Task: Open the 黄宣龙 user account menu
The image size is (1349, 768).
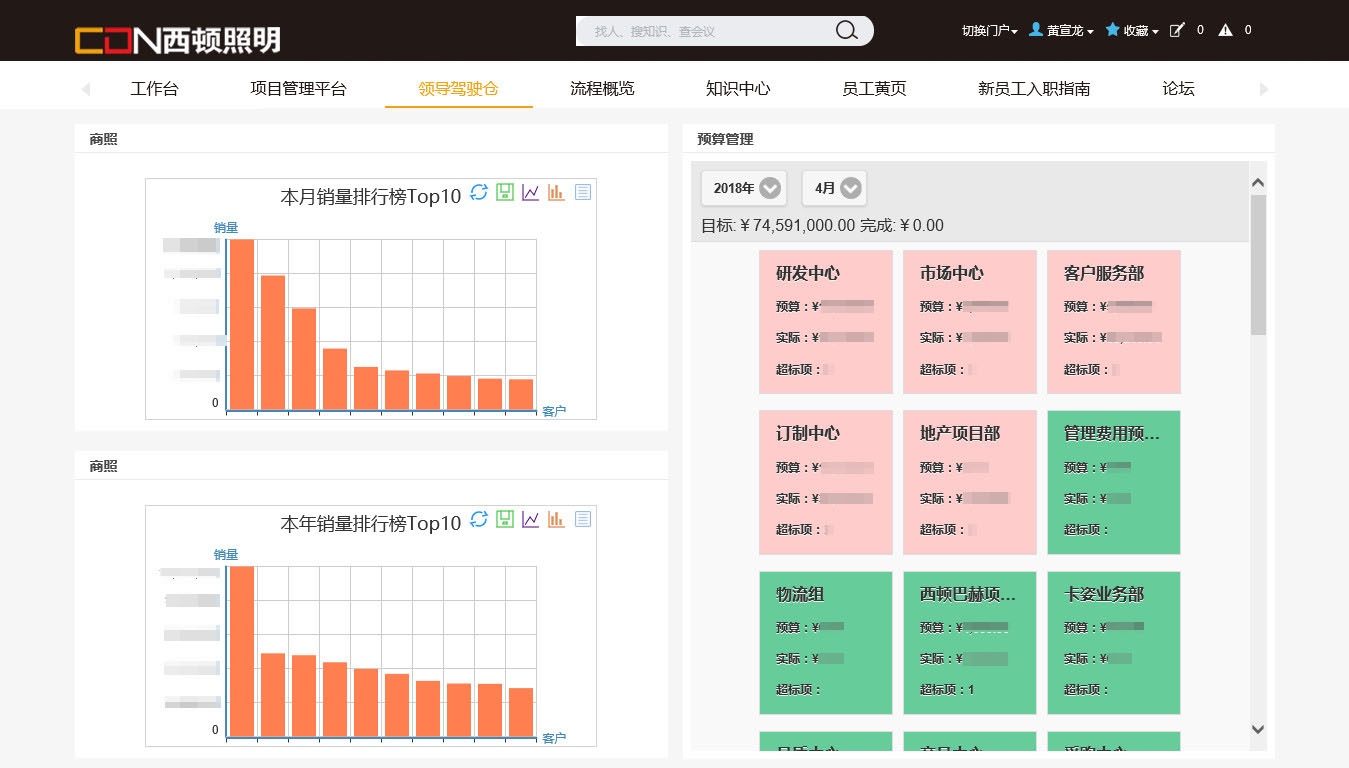Action: pos(1061,31)
